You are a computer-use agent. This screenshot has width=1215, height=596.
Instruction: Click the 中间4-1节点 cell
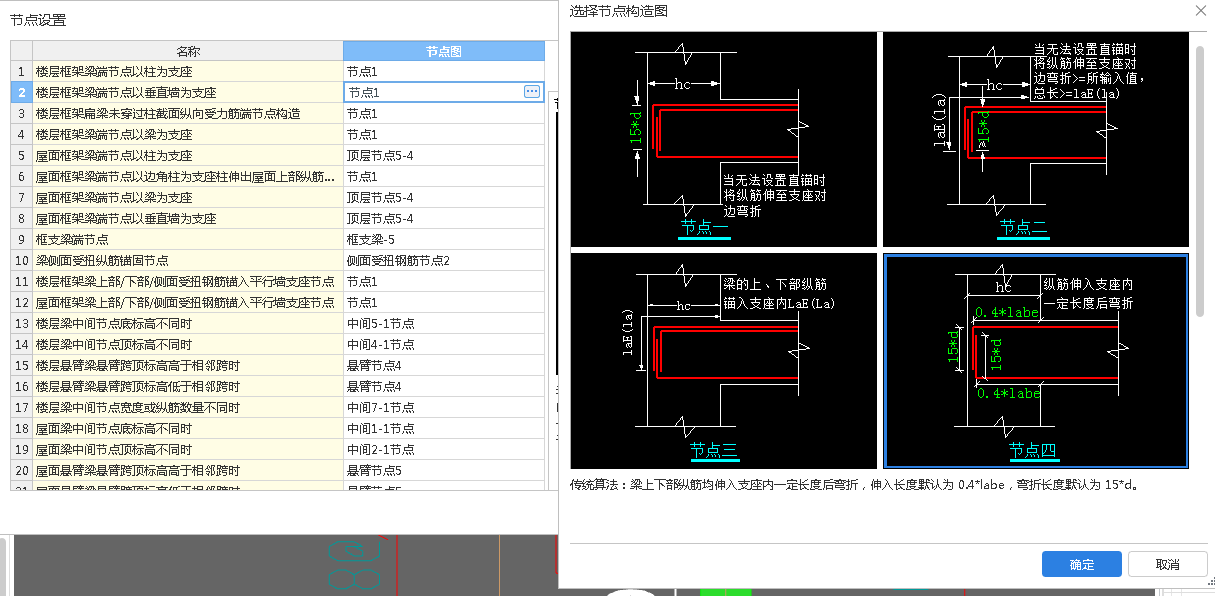click(444, 345)
